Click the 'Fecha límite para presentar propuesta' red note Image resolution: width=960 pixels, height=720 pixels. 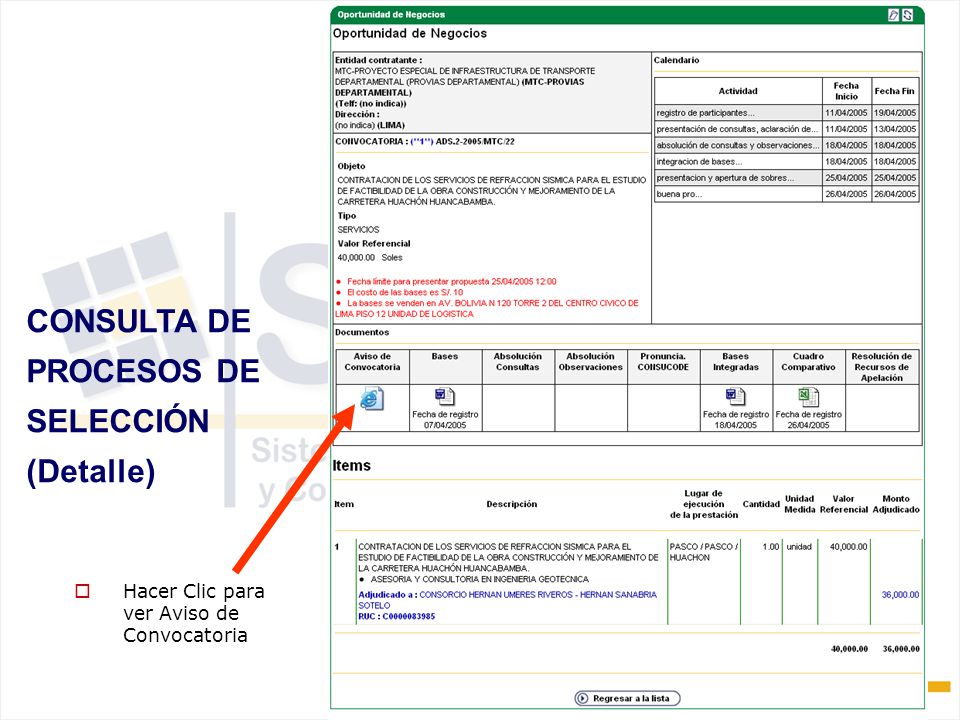point(452,282)
